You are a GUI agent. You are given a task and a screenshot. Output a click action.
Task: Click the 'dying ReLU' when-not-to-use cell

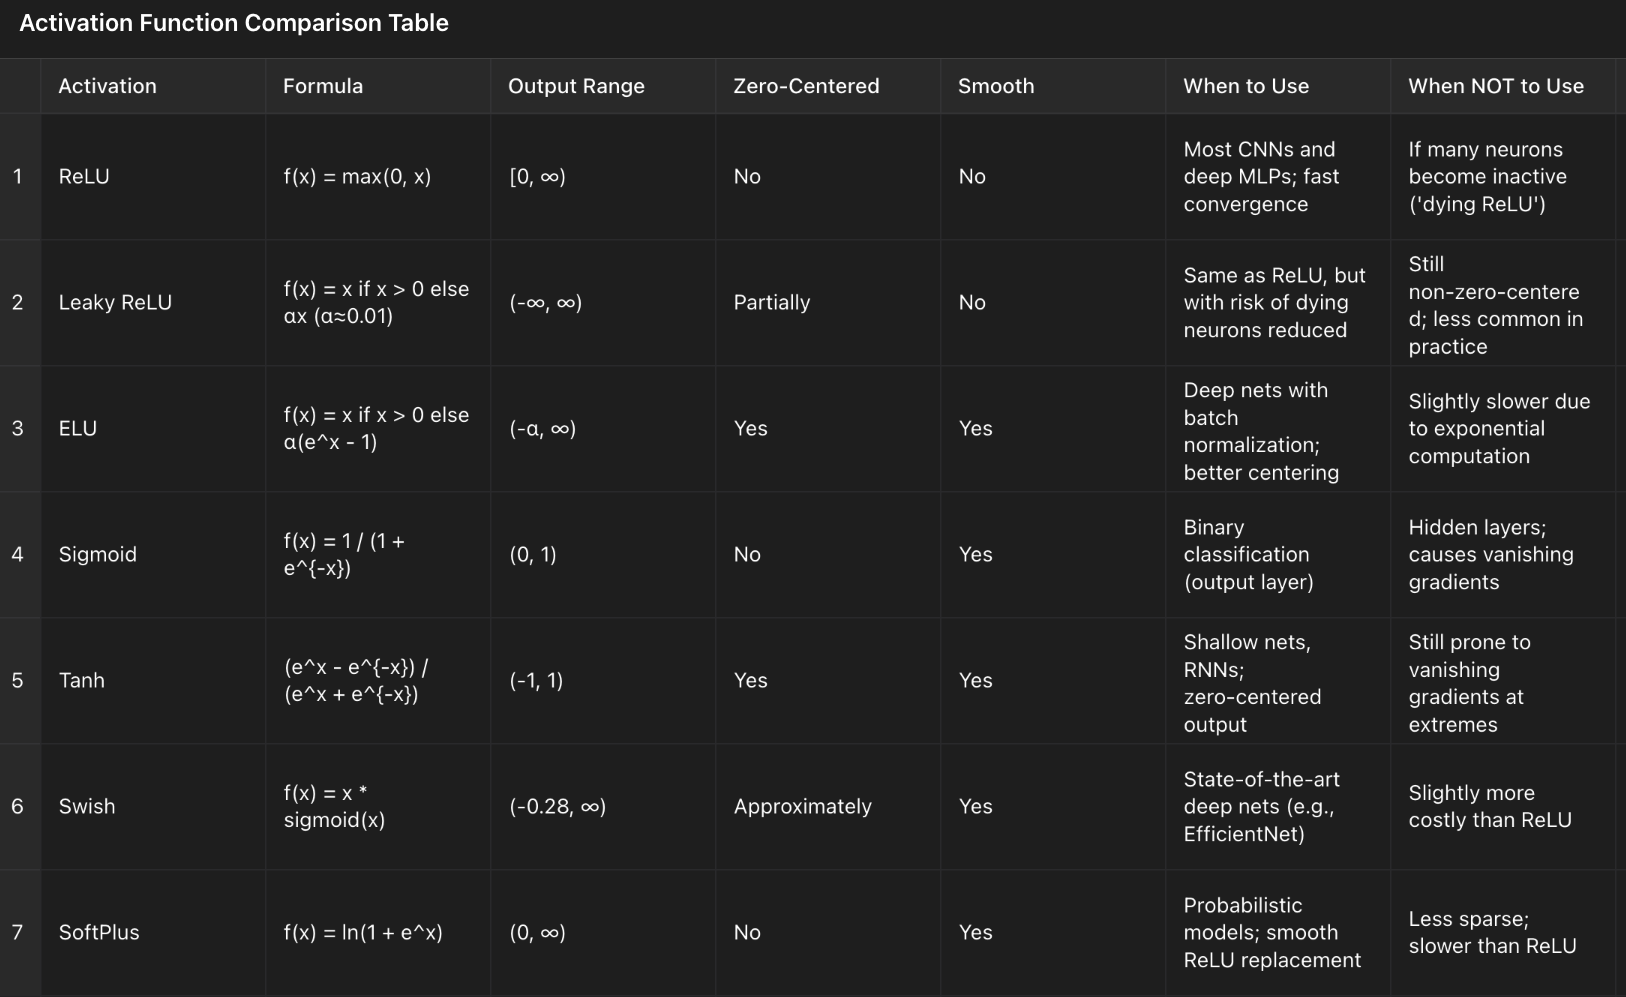tap(1488, 177)
